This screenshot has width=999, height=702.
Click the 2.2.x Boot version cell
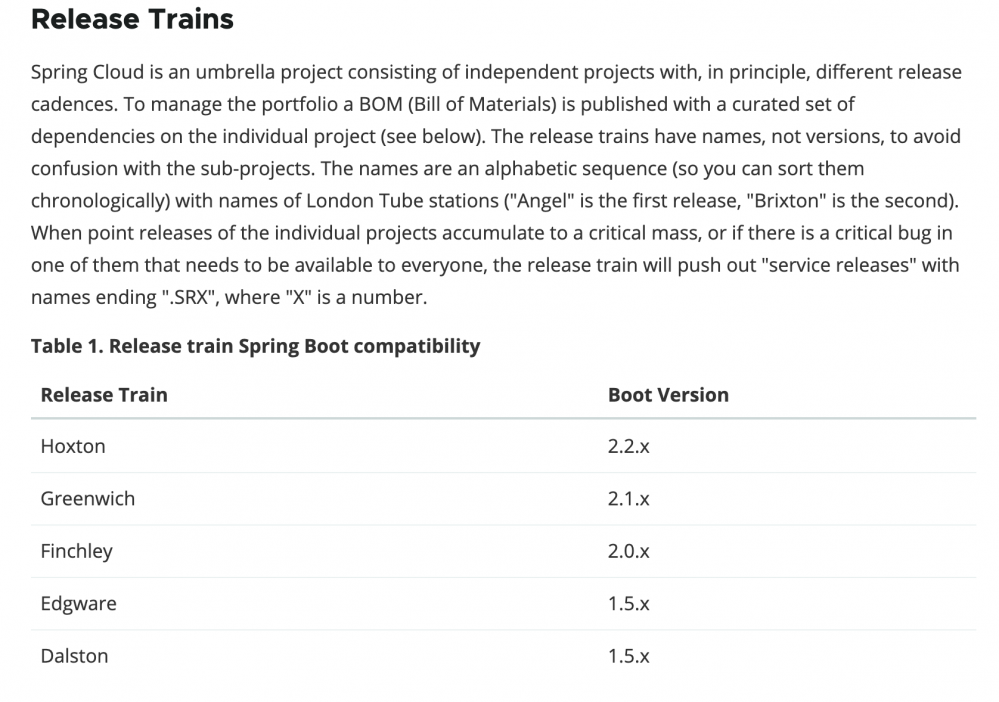tap(628, 447)
